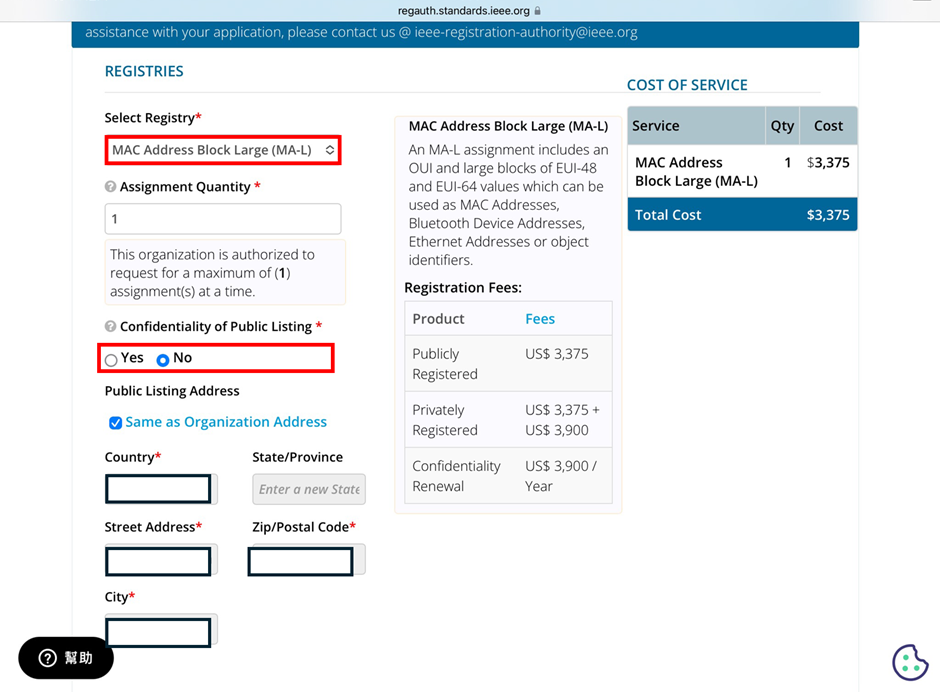The image size is (940, 692).
Task: Click the Total Cost row
Action: tap(742, 215)
